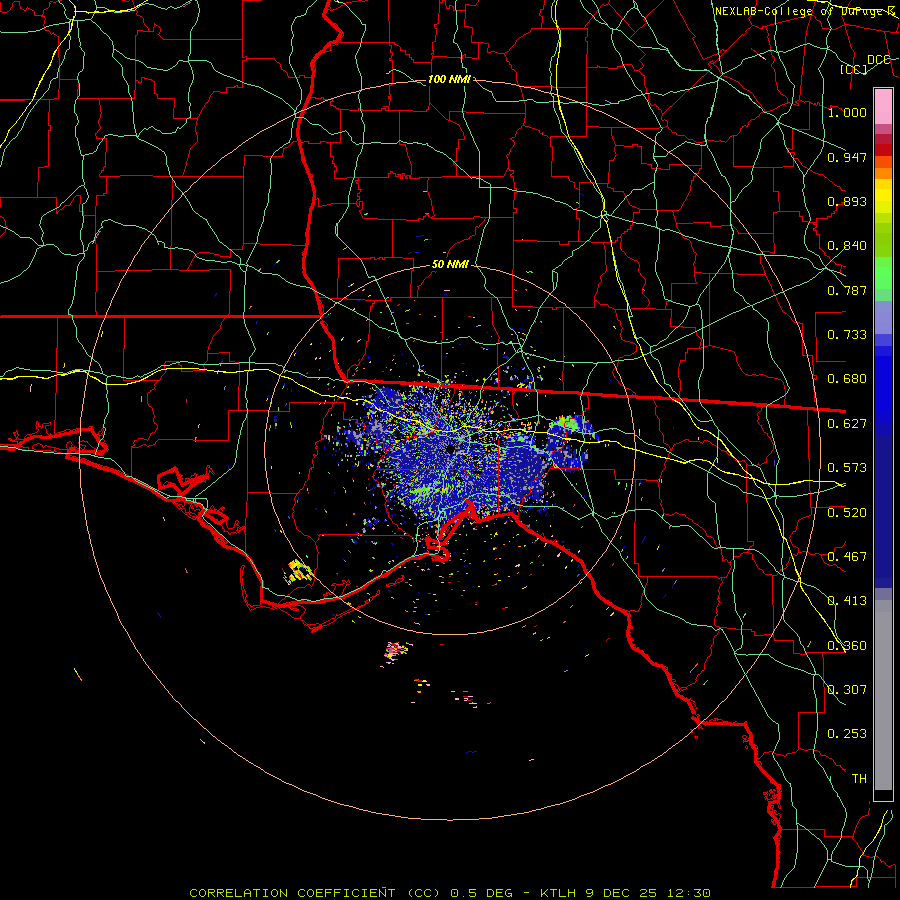900x900 pixels.
Task: Select the 0.520 scale value
Action: [847, 513]
